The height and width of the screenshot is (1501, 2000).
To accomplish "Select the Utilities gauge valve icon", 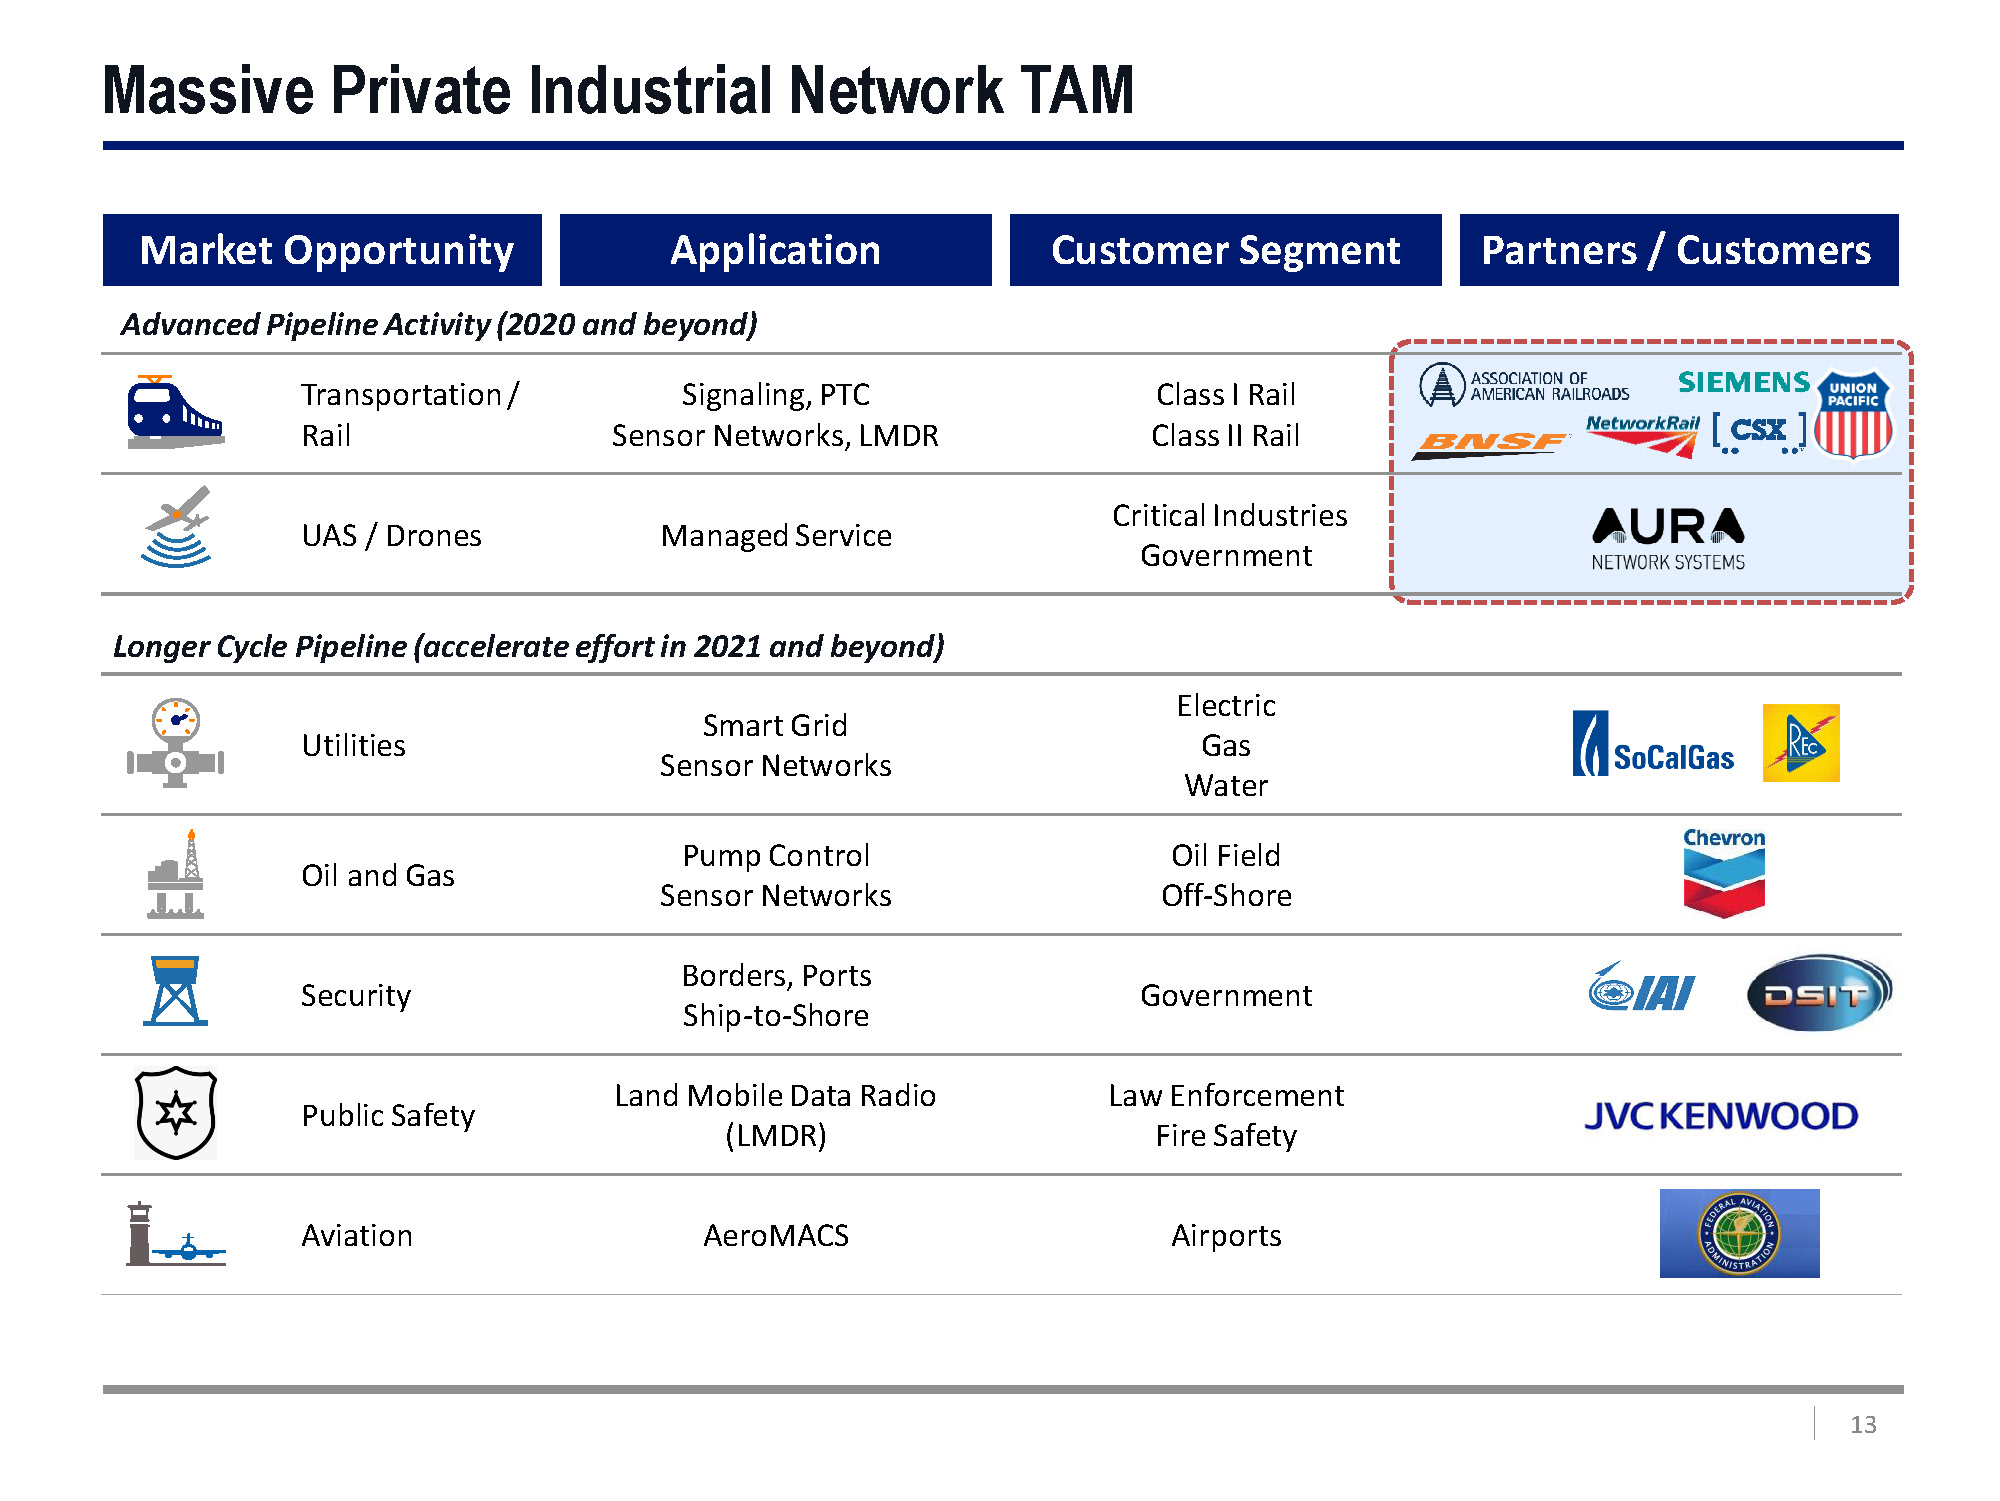I will point(175,743).
